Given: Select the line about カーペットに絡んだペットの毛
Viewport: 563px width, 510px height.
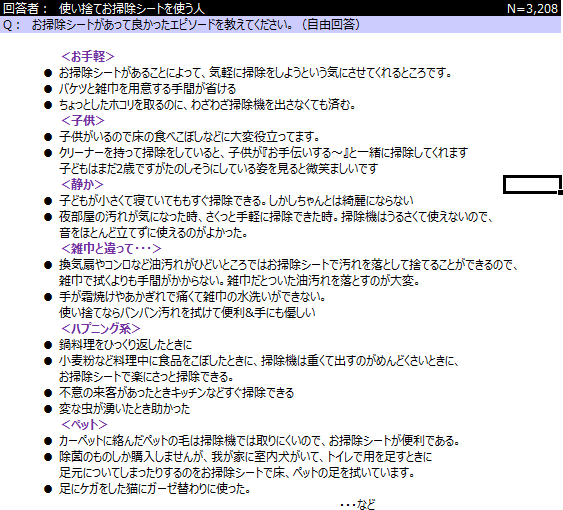Looking at the screenshot, I should (259, 441).
